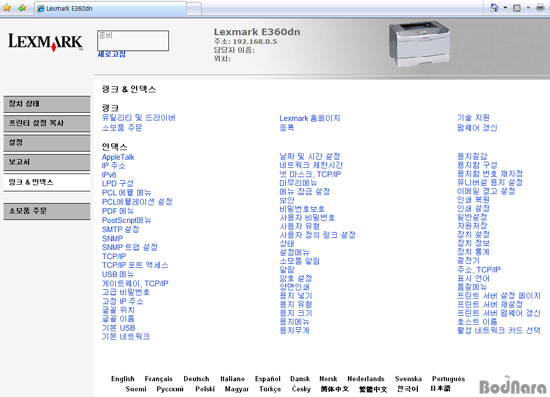Click the Favorites star icon
Viewport: 550px width, 397px height.
pyautogui.click(x=7, y=8)
